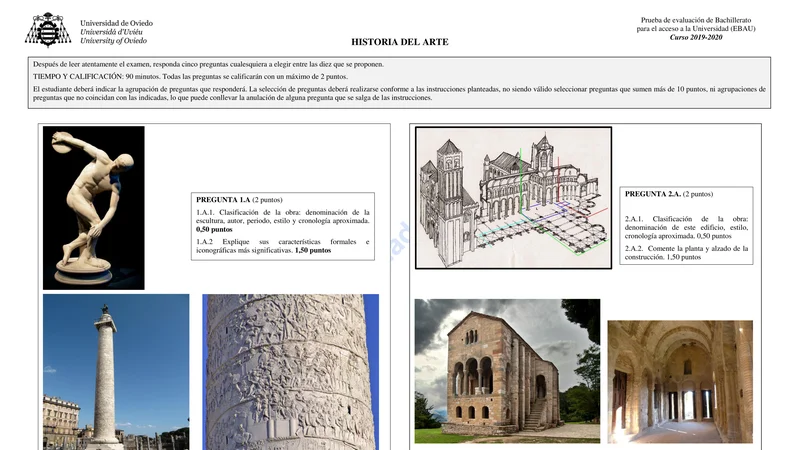
Task: Click the University of Oviedo English name
Action: (x=113, y=41)
